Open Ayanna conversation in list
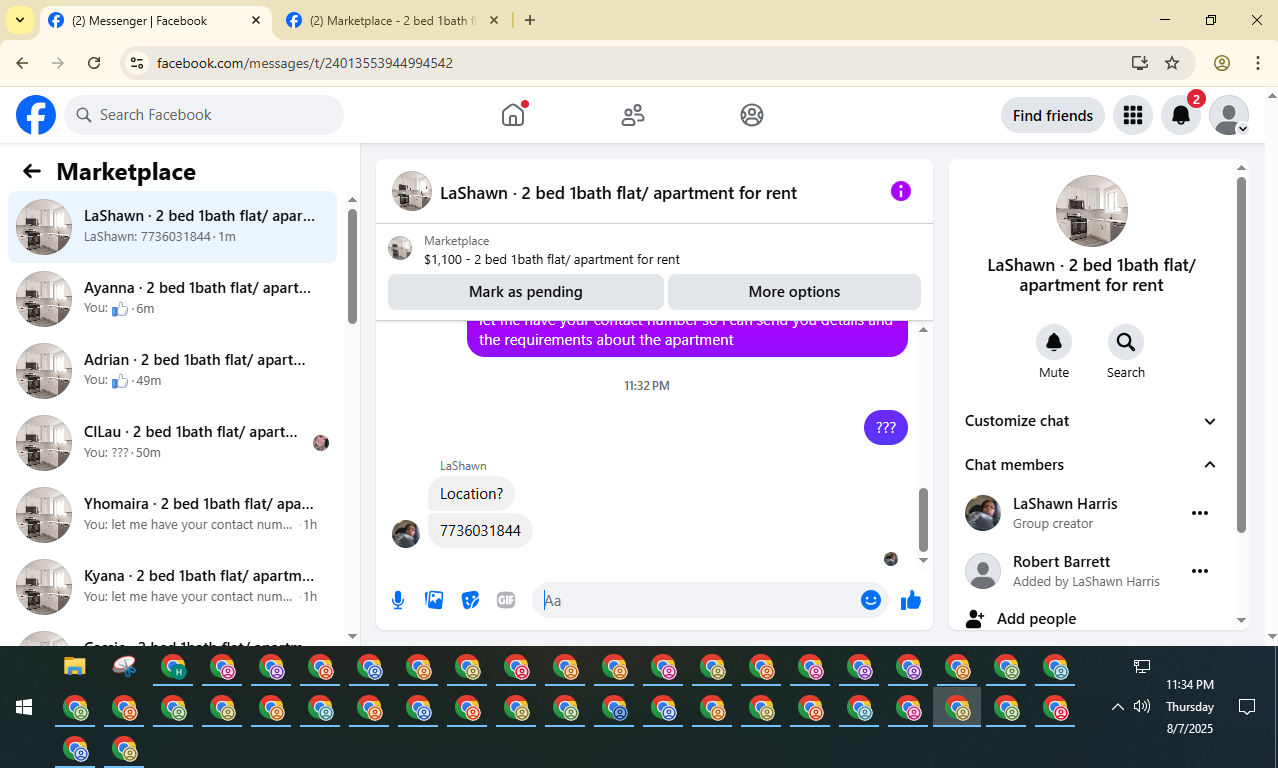Viewport: 1278px width, 768px height. point(172,299)
